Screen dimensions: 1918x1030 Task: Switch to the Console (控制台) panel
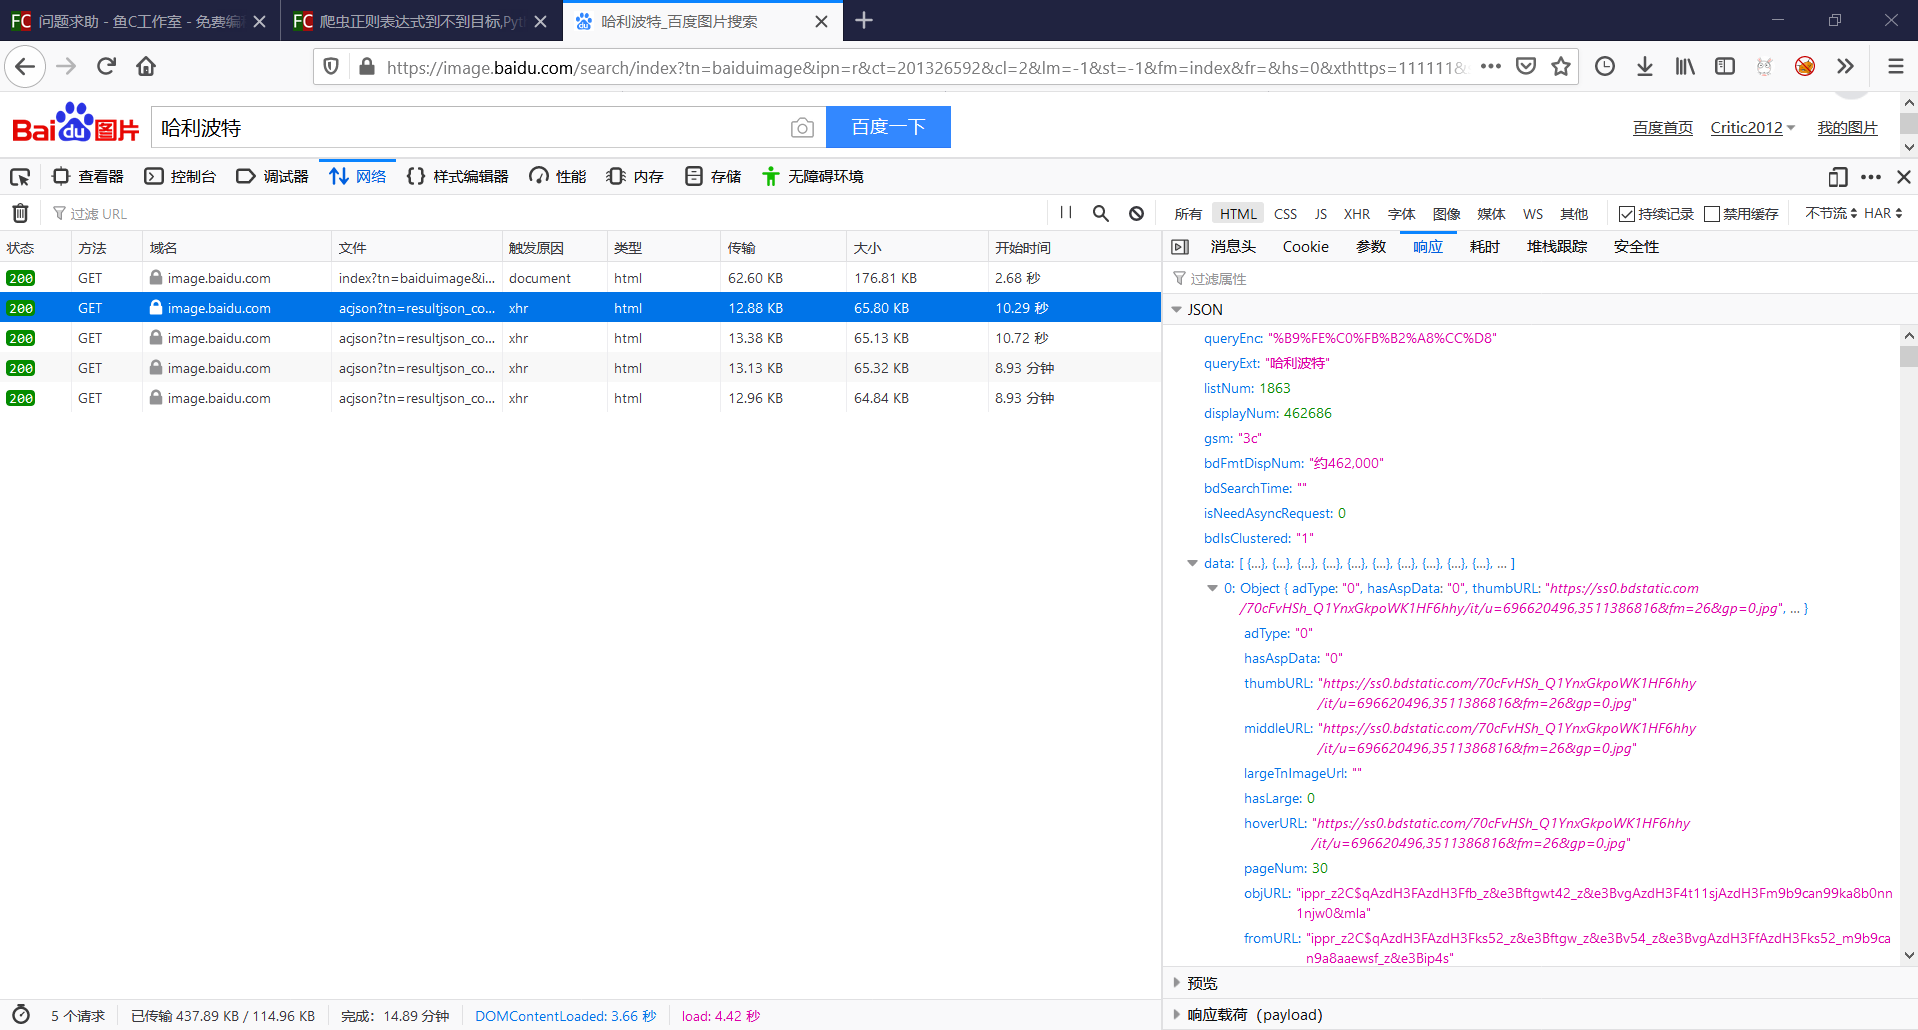pos(181,177)
